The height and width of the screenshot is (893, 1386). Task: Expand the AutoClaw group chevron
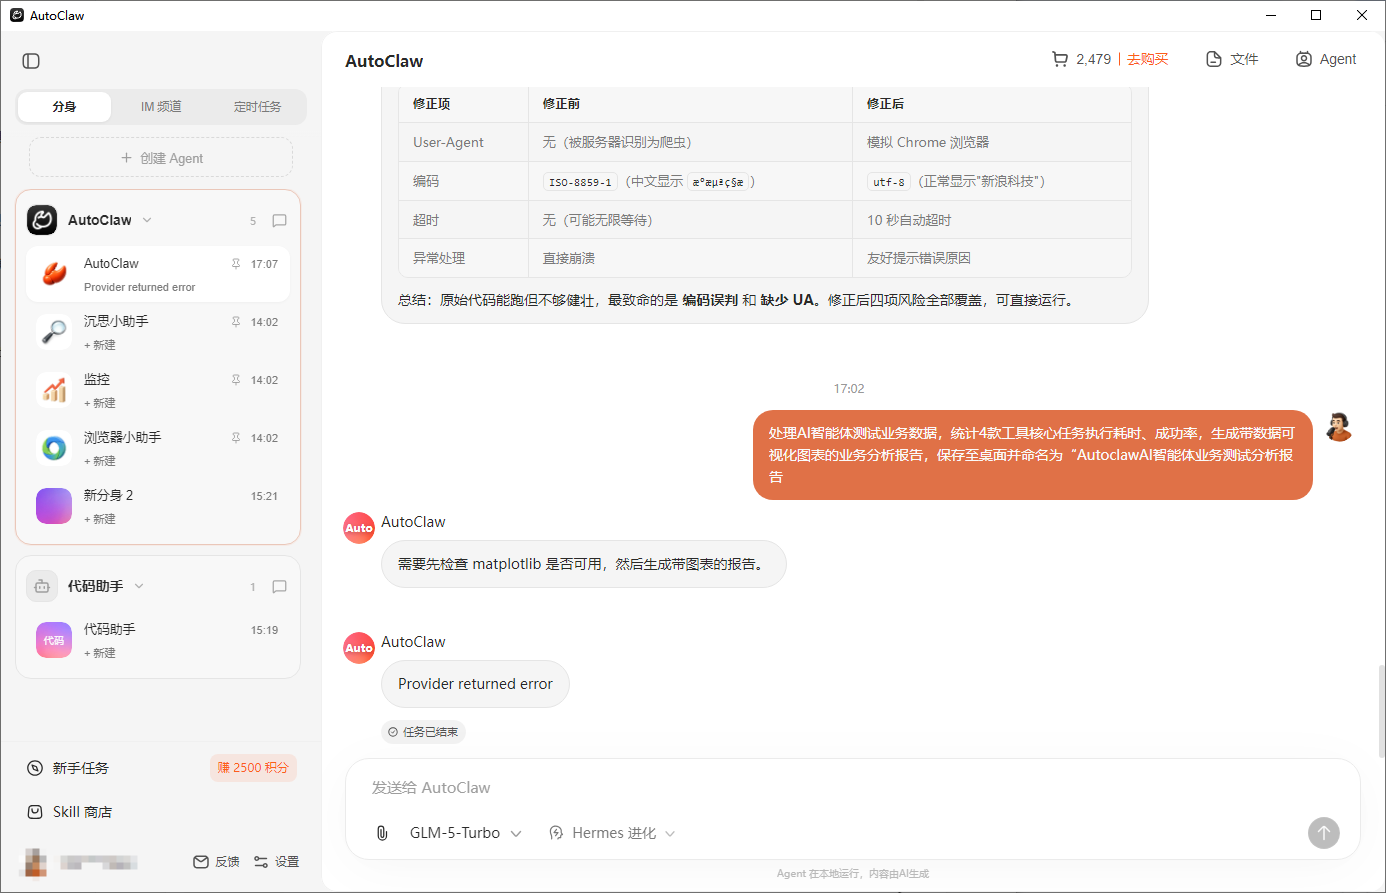coord(147,220)
